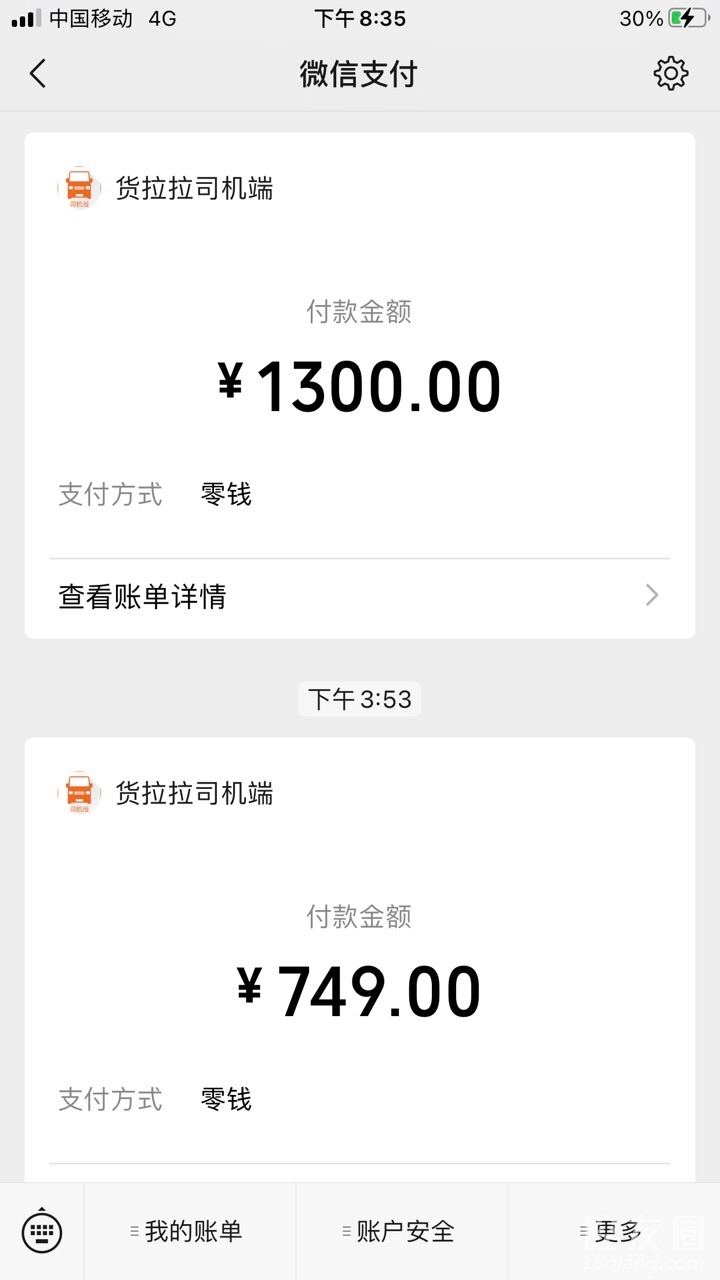Open the settings gear icon
The width and height of the screenshot is (720, 1280).
(x=670, y=73)
